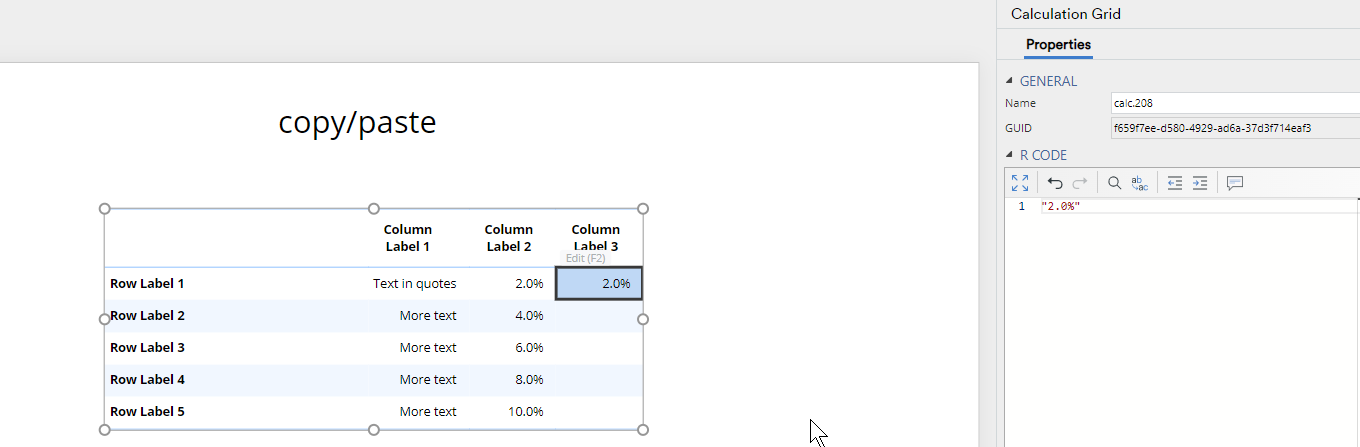Decrease indent of R code line

(x=1175, y=183)
